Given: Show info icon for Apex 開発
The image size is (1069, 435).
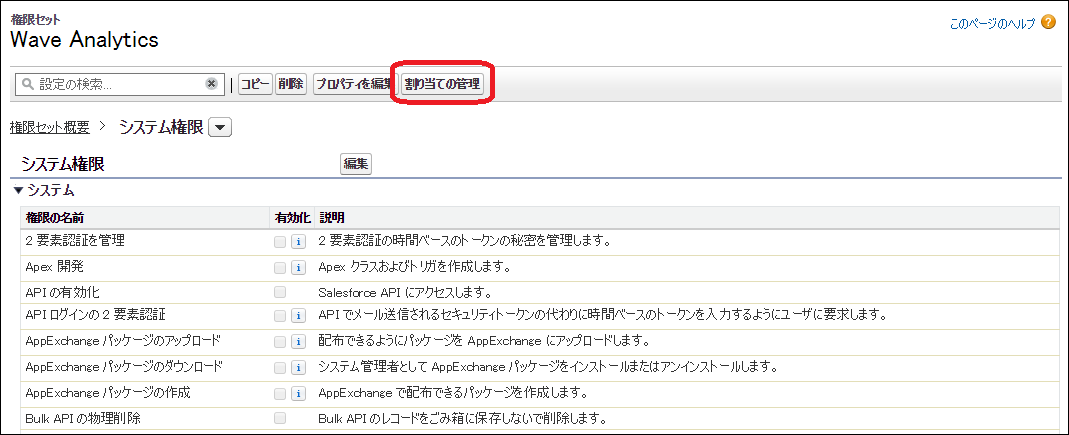Looking at the screenshot, I should pyautogui.click(x=298, y=267).
